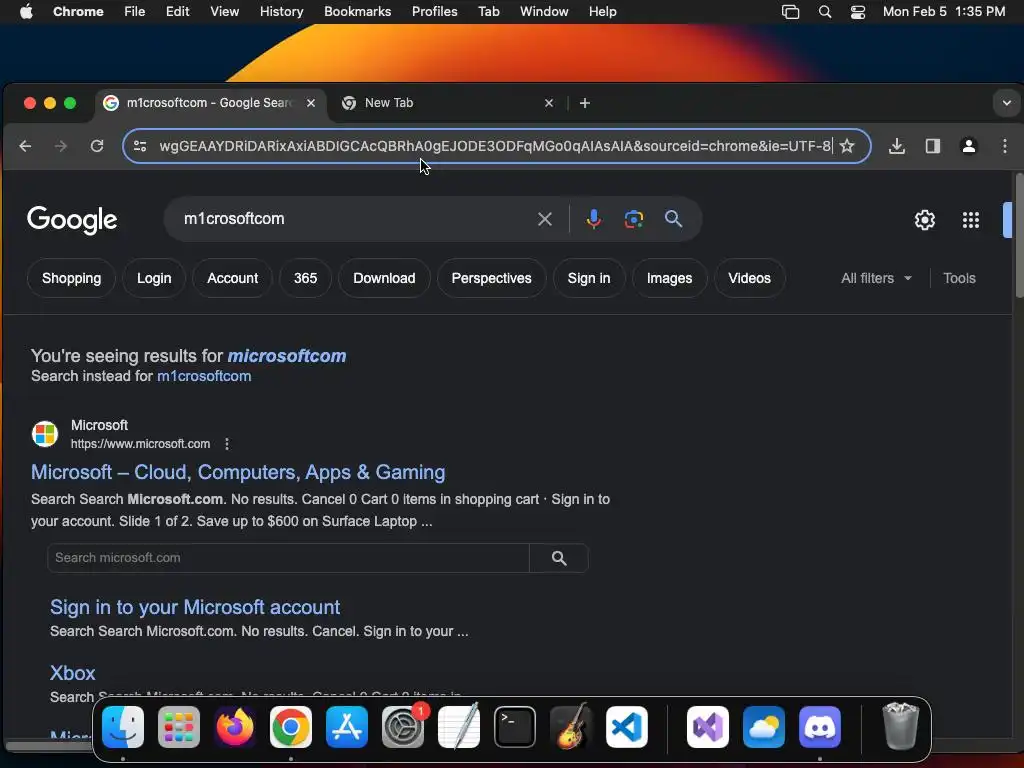Viewport: 1024px width, 768px height.
Task: Open Discord from the dock
Action: [820, 727]
